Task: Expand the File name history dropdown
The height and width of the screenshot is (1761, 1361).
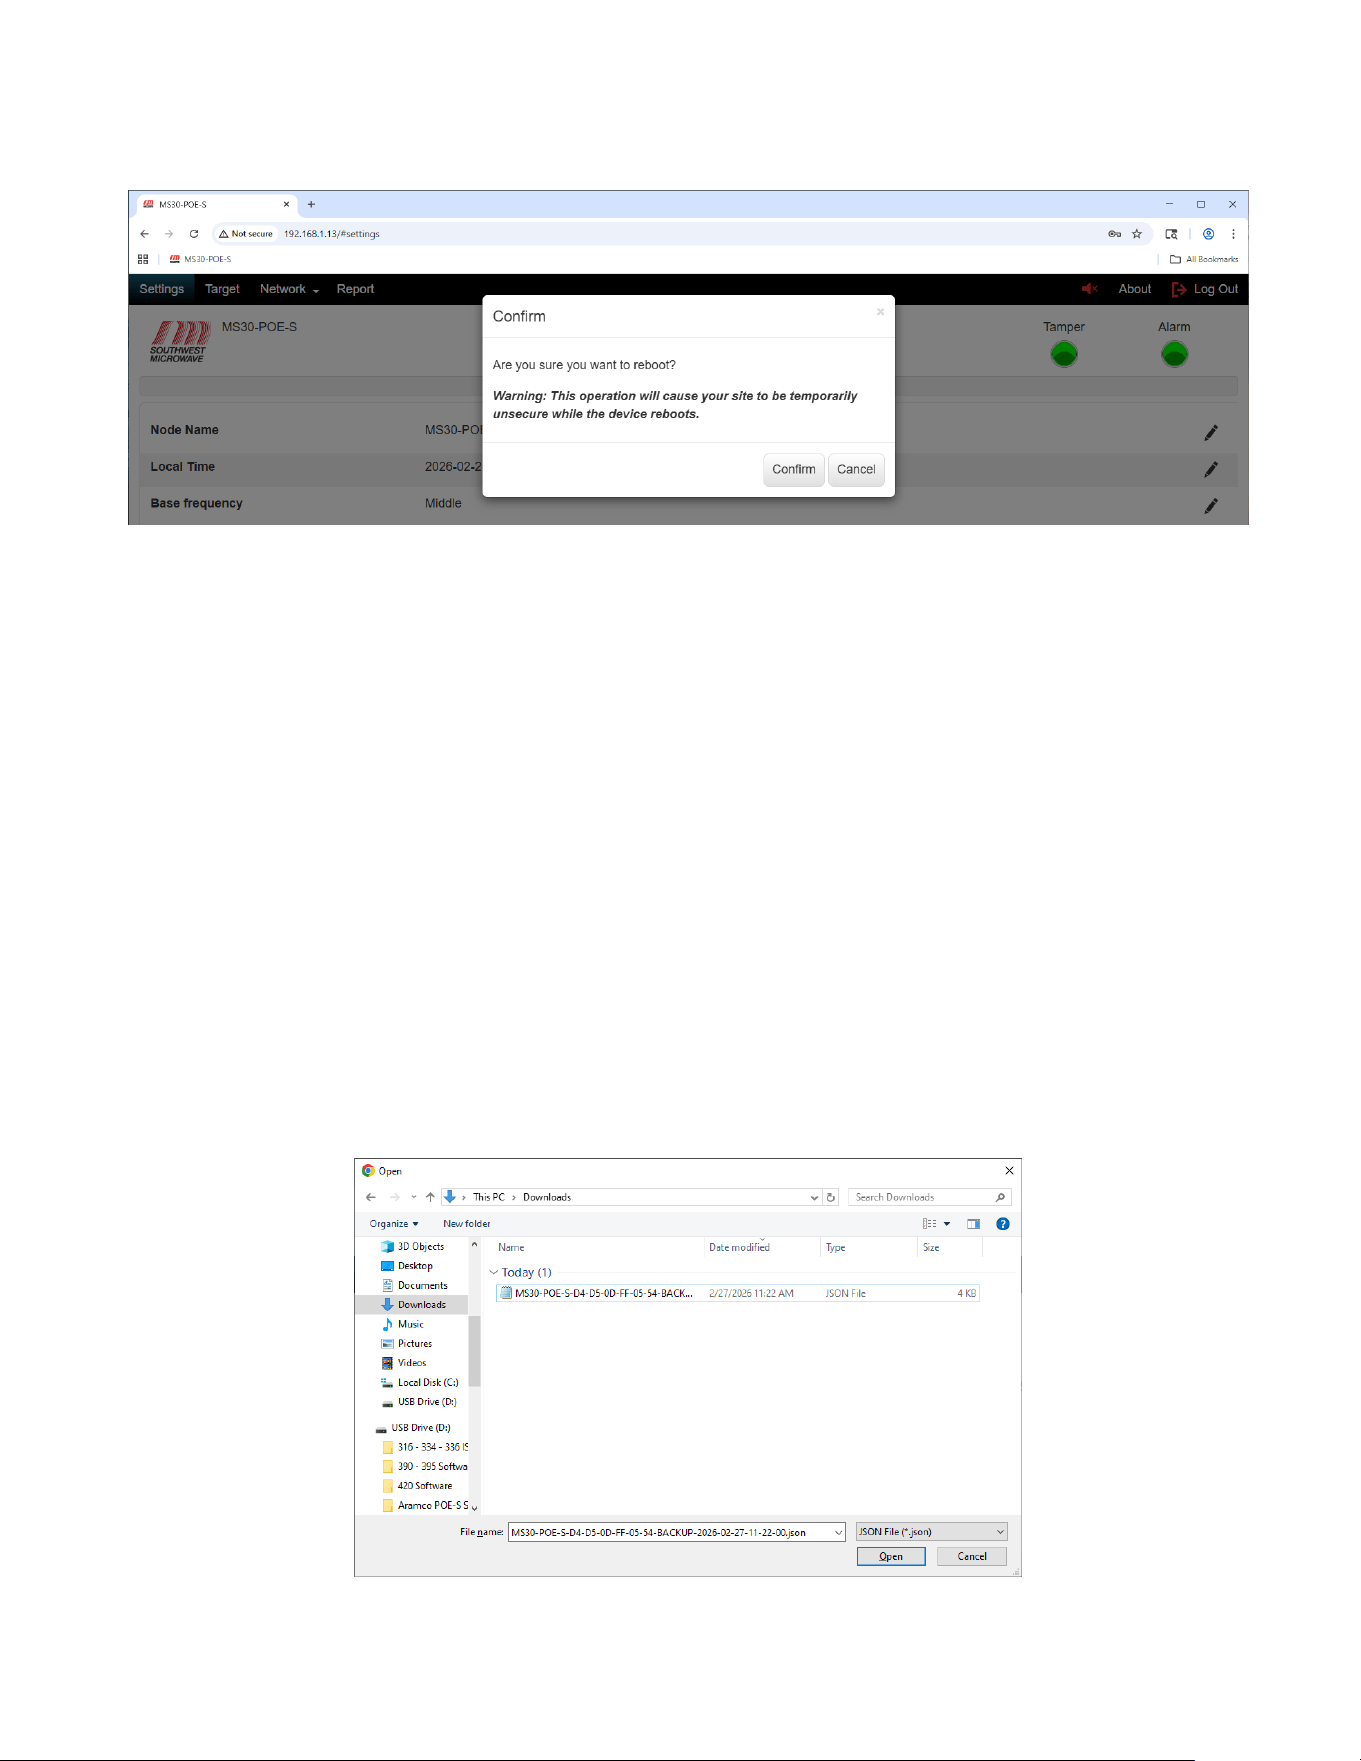Action: [838, 1532]
